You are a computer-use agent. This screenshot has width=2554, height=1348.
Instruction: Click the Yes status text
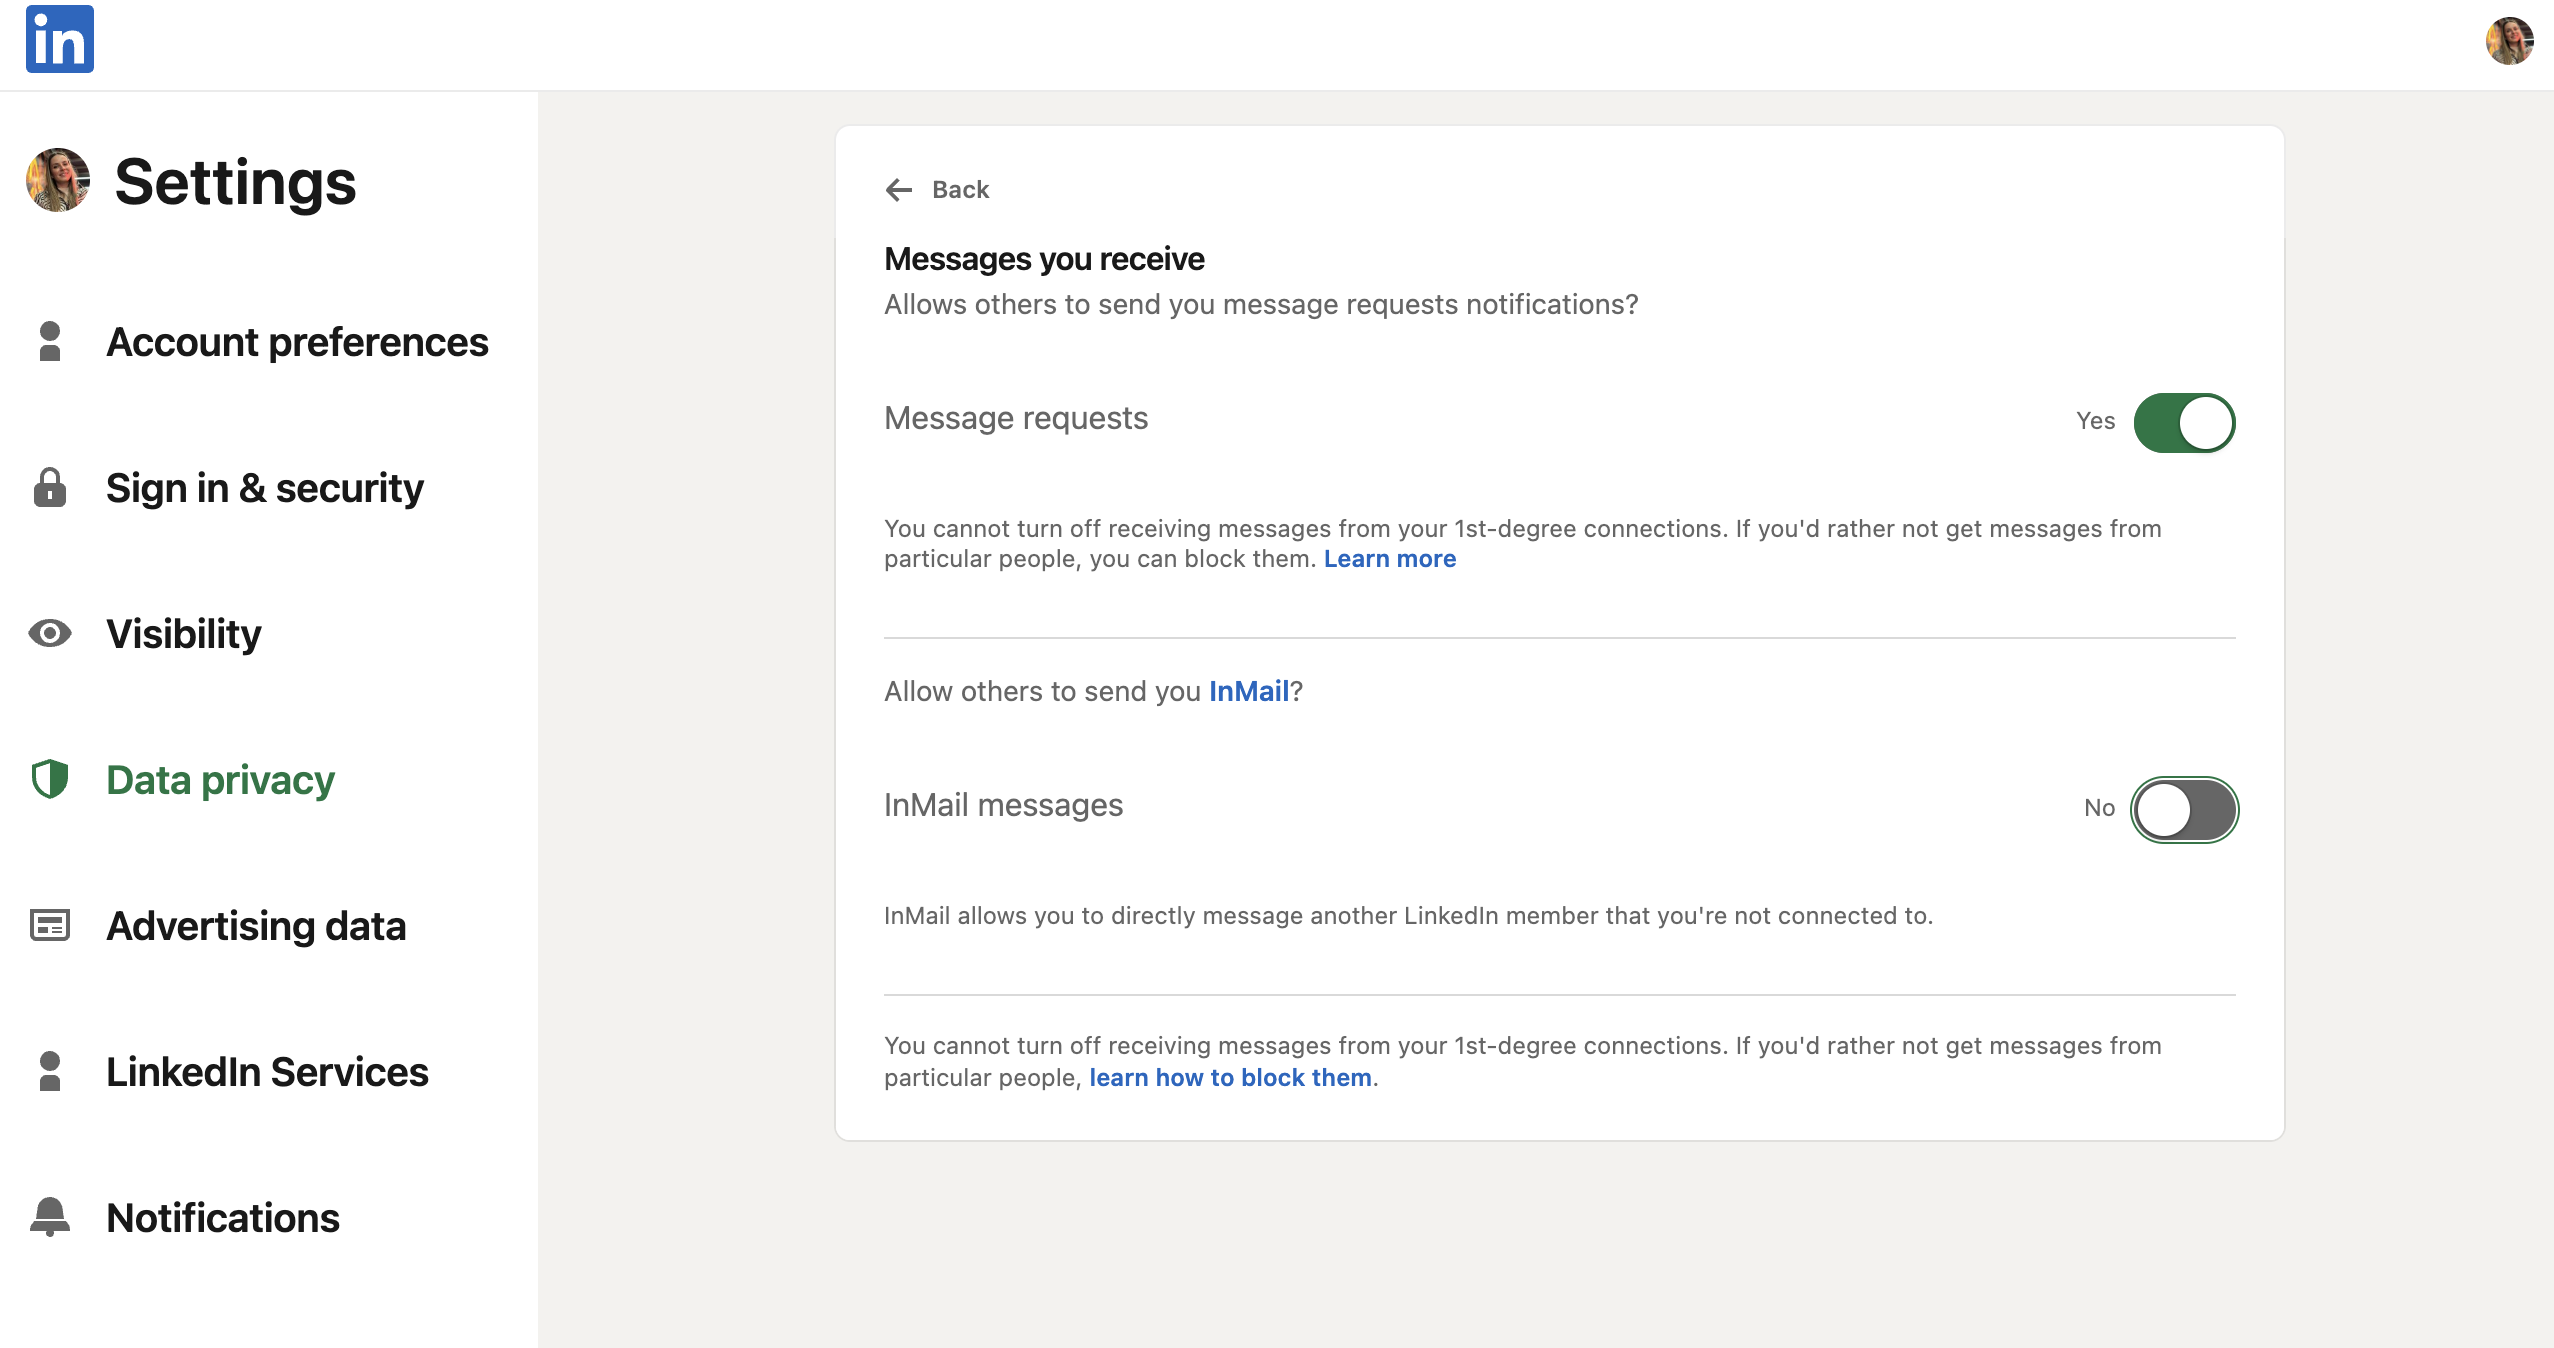[2095, 421]
